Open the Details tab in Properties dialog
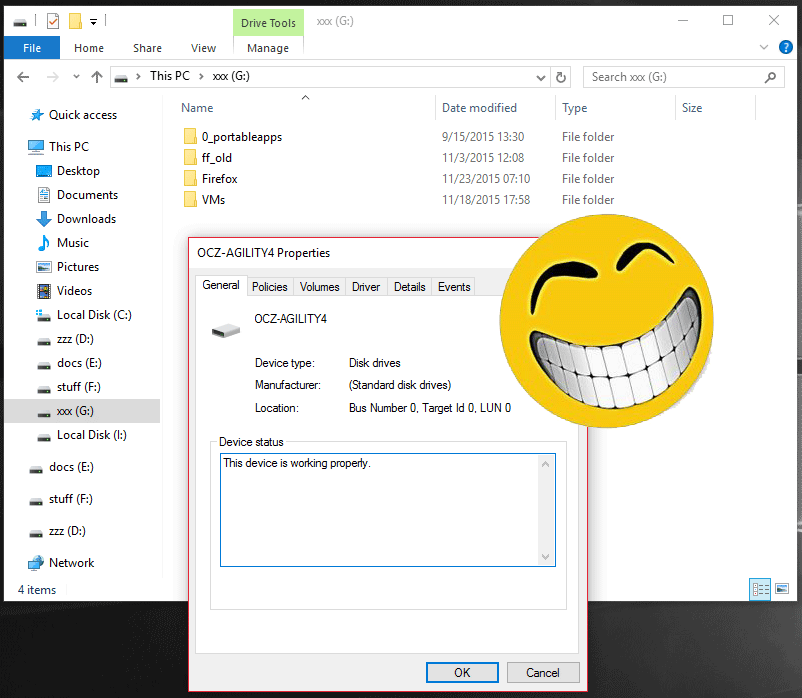The height and width of the screenshot is (698, 802). pyautogui.click(x=409, y=287)
